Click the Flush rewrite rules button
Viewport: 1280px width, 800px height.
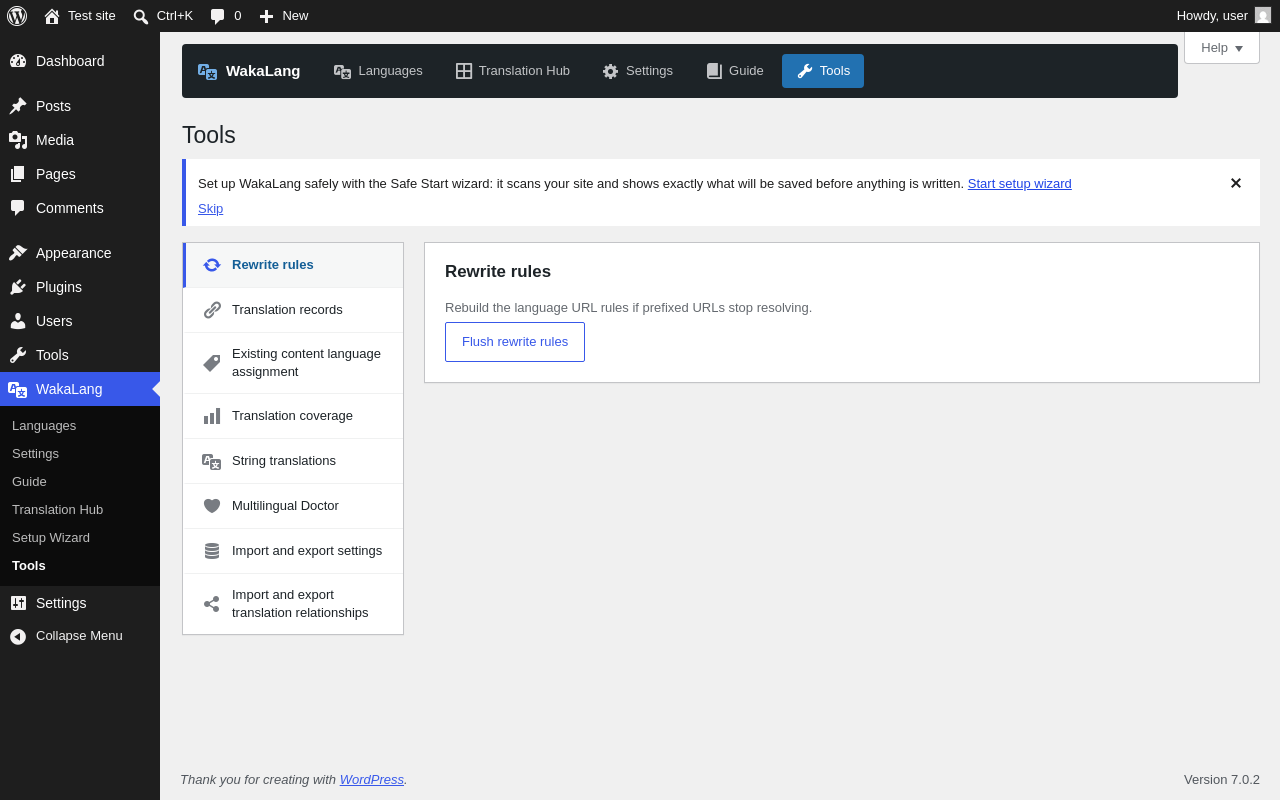pos(515,342)
